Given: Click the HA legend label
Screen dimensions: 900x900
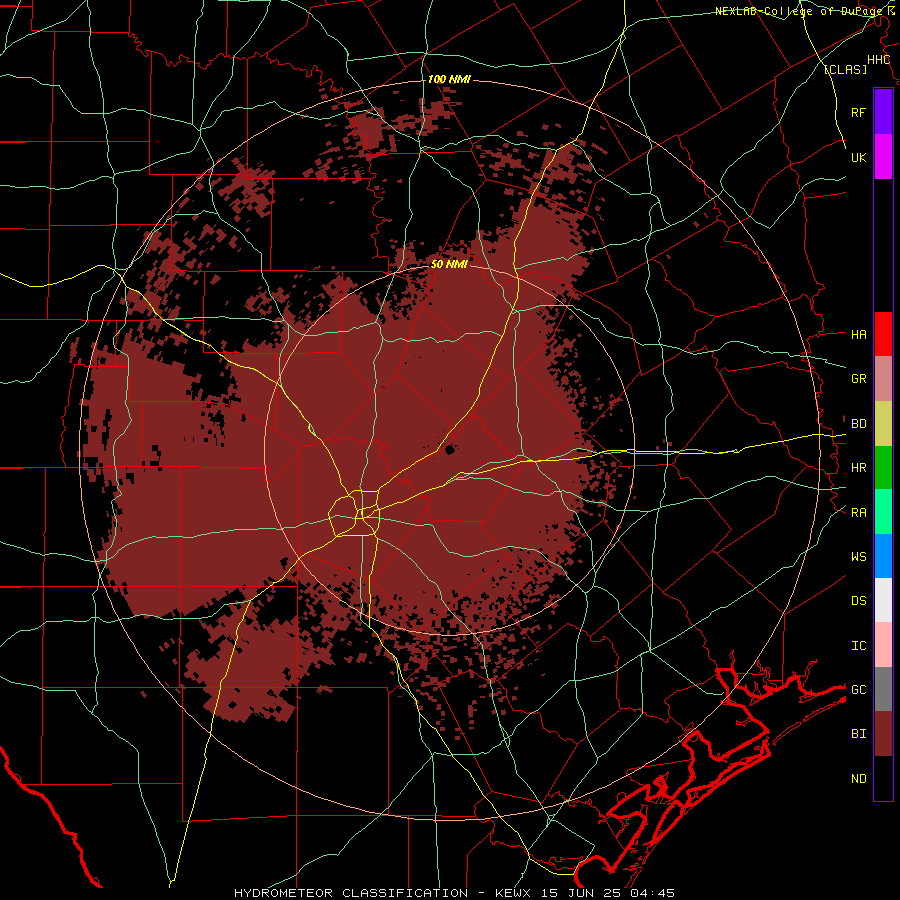Looking at the screenshot, I should 858,334.
